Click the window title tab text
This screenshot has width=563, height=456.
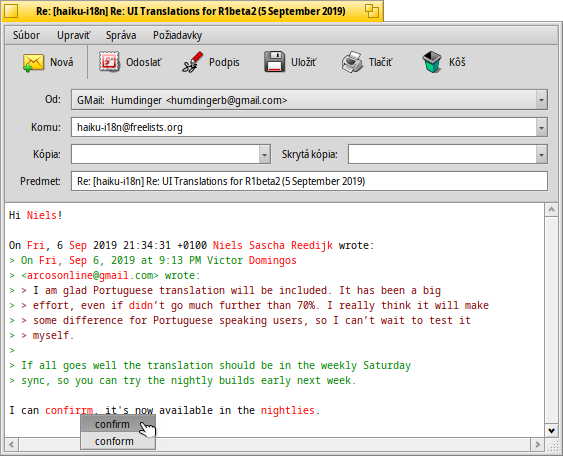191,11
